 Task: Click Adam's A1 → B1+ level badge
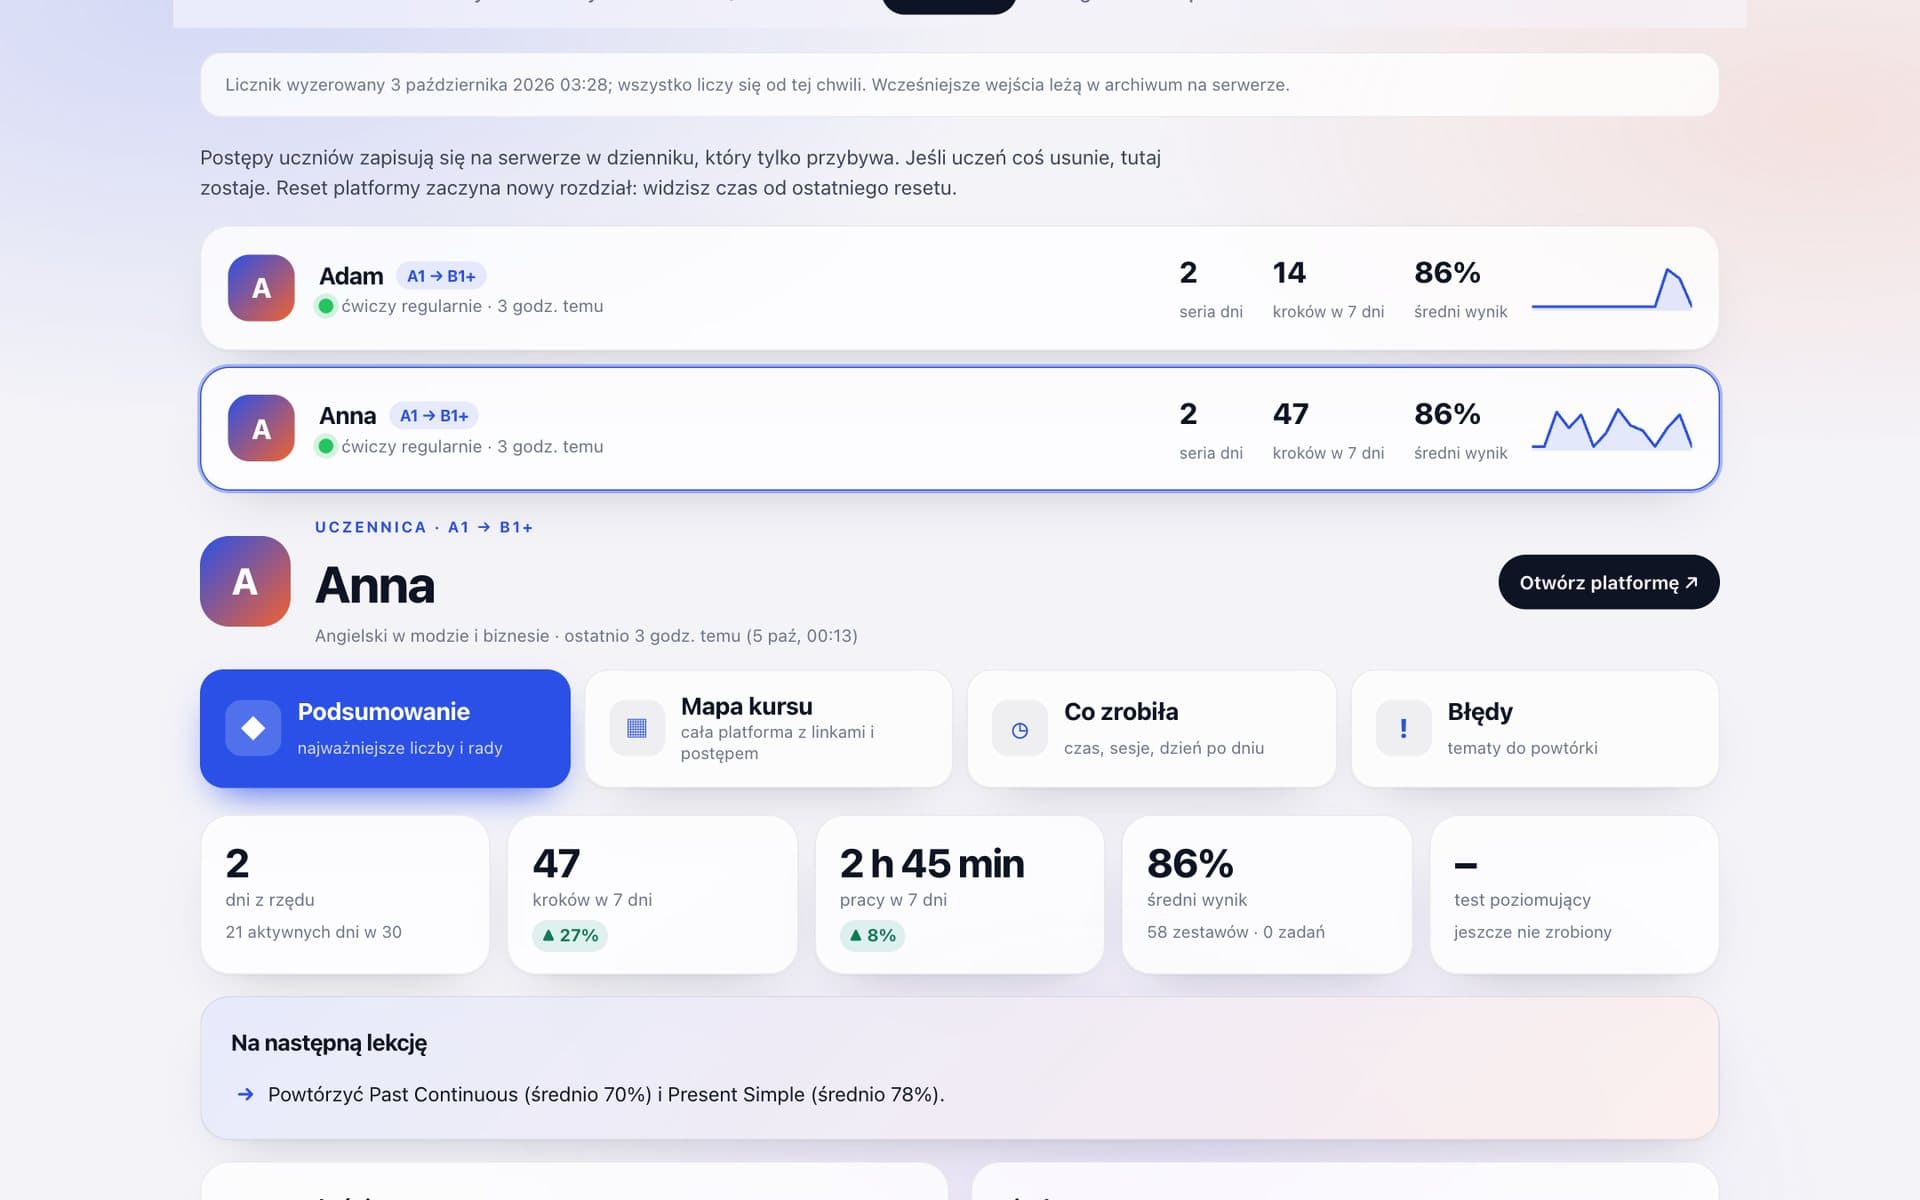(x=441, y=276)
